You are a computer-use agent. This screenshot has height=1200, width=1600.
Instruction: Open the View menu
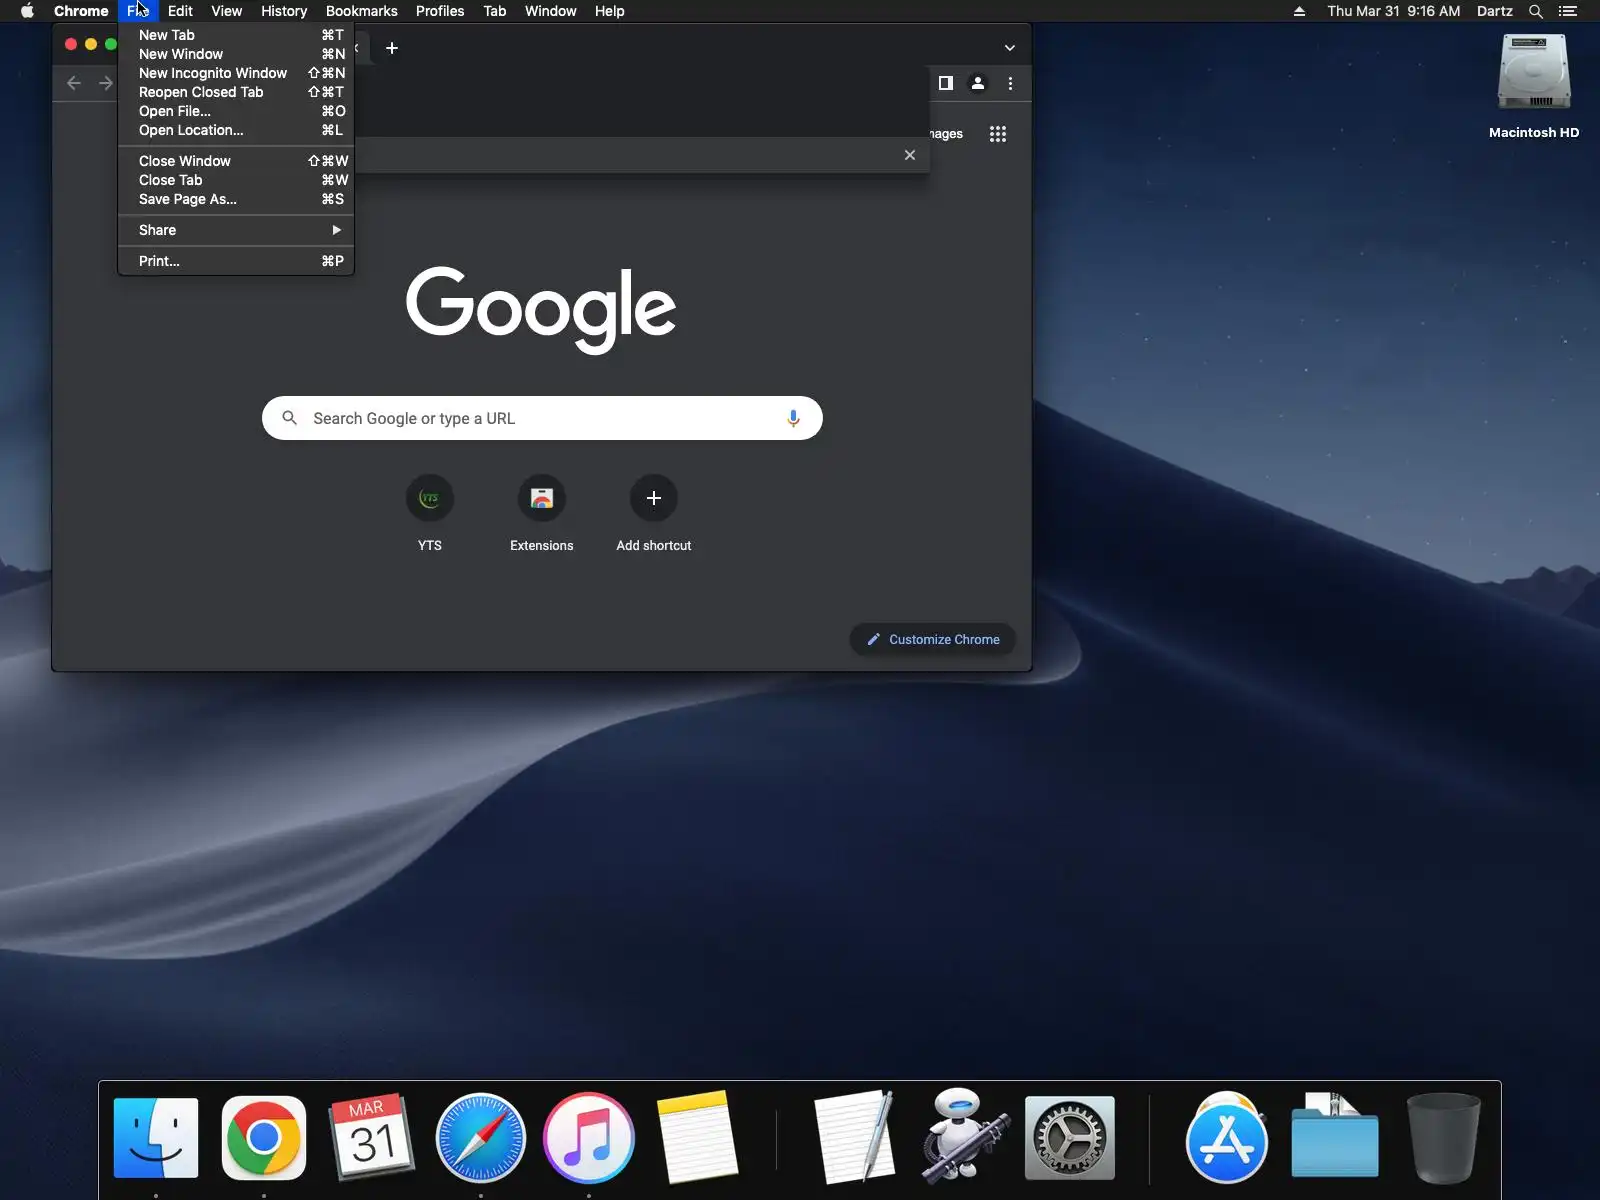(227, 11)
